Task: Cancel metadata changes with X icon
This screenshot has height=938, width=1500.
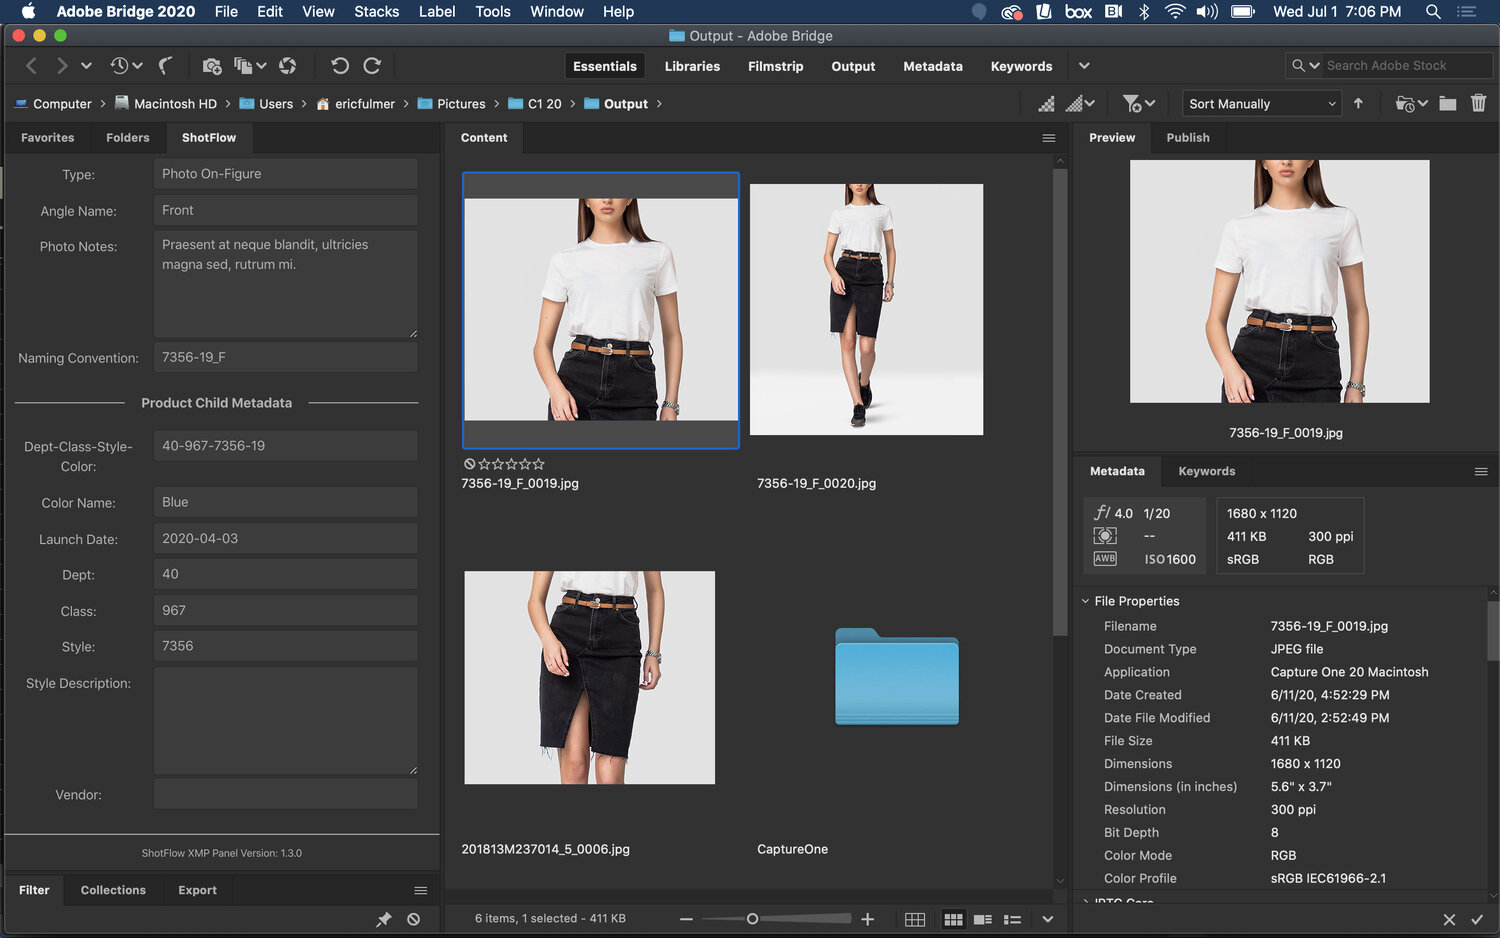Action: coord(1449,919)
